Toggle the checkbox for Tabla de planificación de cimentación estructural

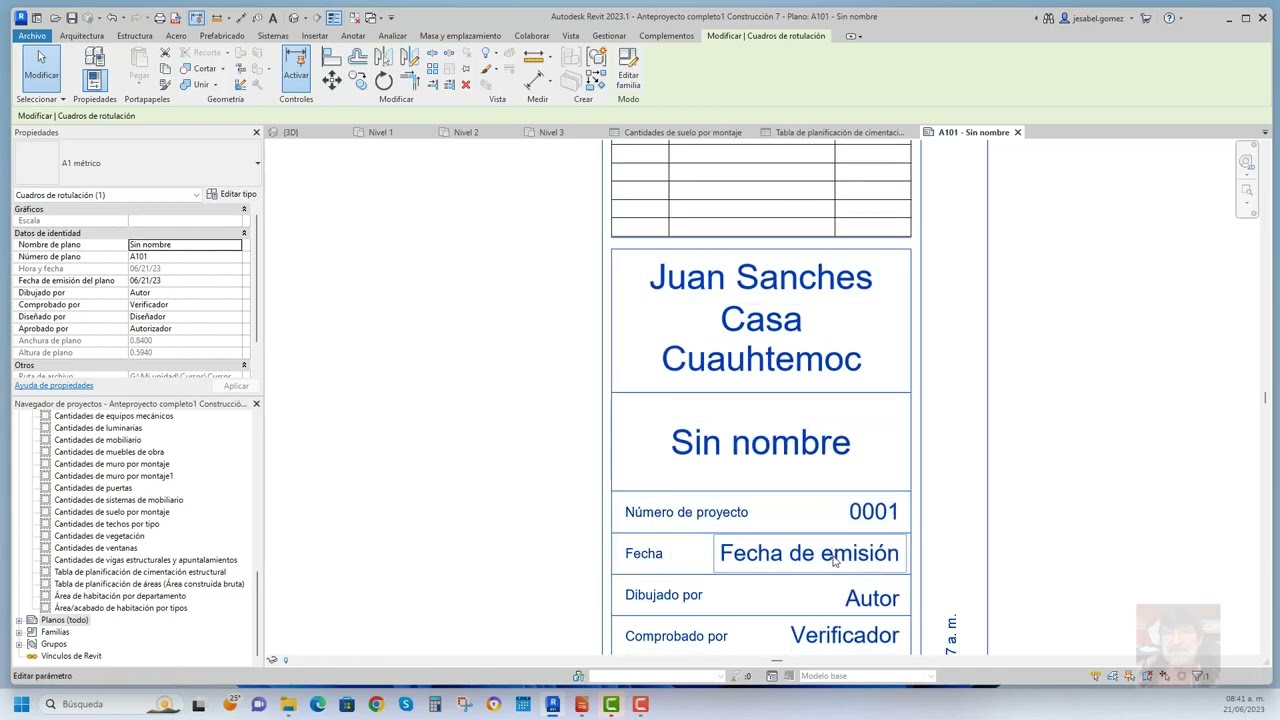[45, 572]
